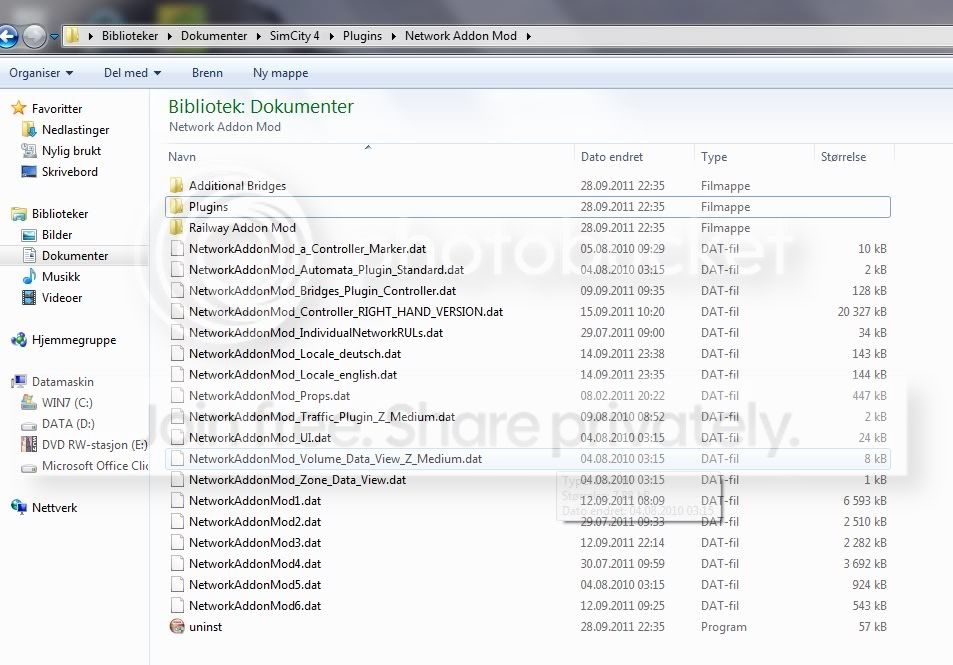Click the Back navigation arrow
This screenshot has height=665, width=953.
(x=7, y=36)
